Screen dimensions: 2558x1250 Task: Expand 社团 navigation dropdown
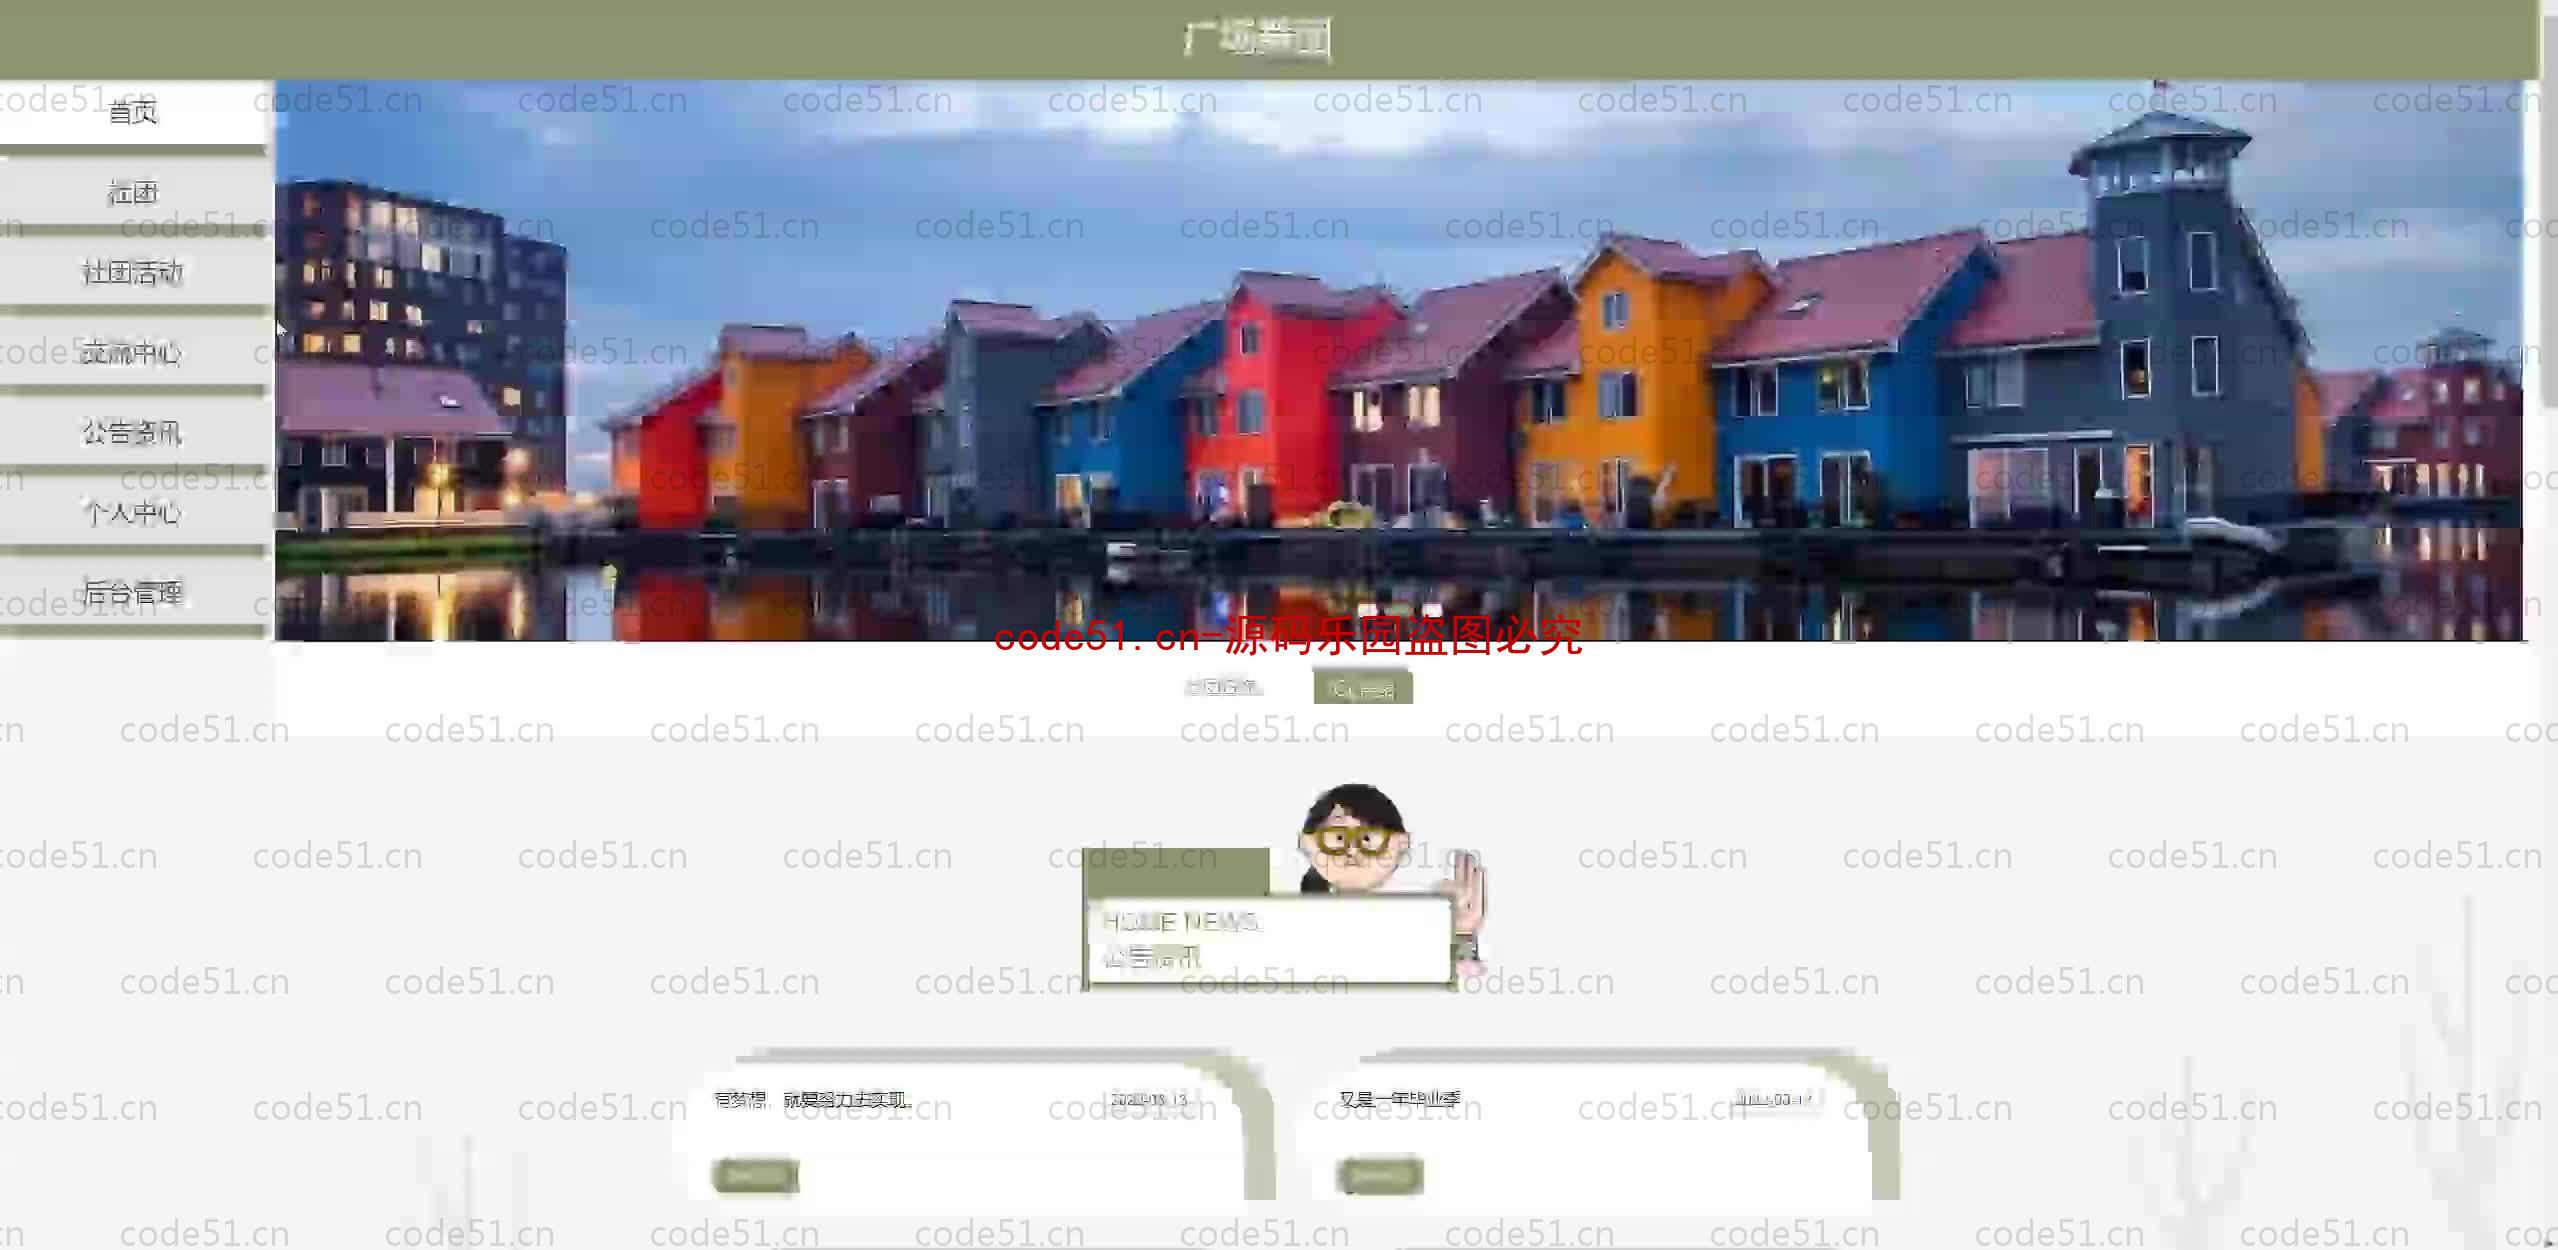point(131,191)
